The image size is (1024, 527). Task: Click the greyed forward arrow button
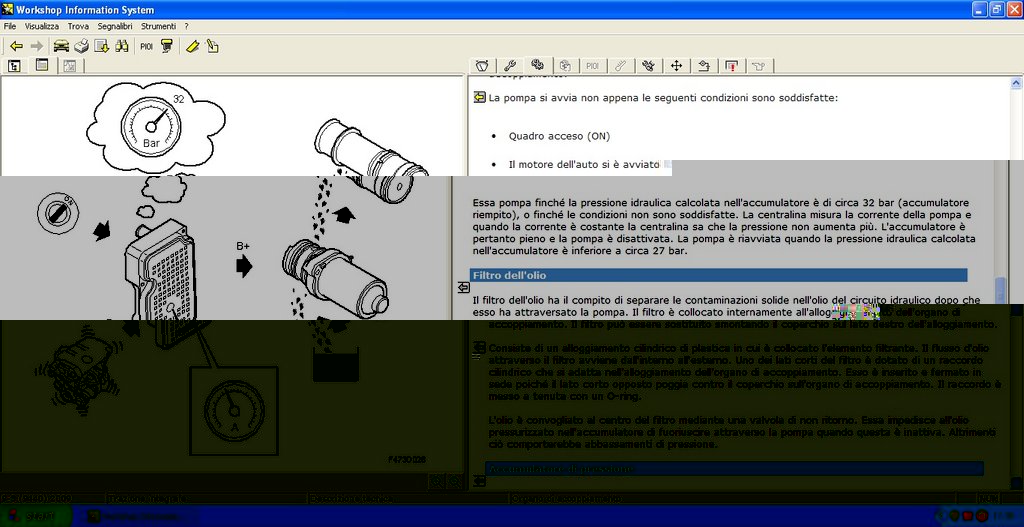coord(37,46)
